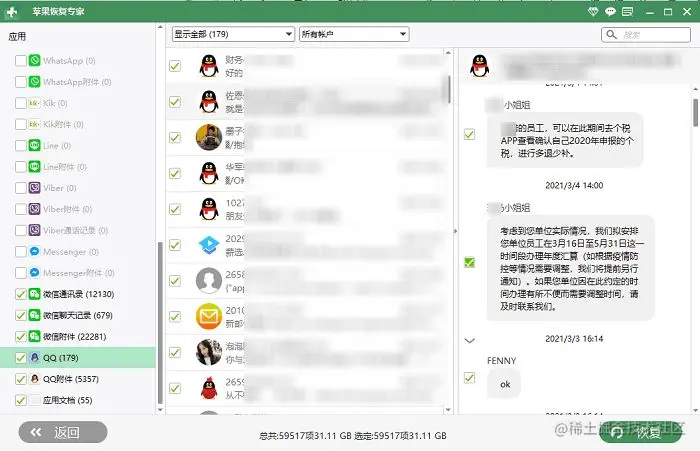Open the grey default avatar conversation 2658
This screenshot has height=451, width=700.
(208, 280)
